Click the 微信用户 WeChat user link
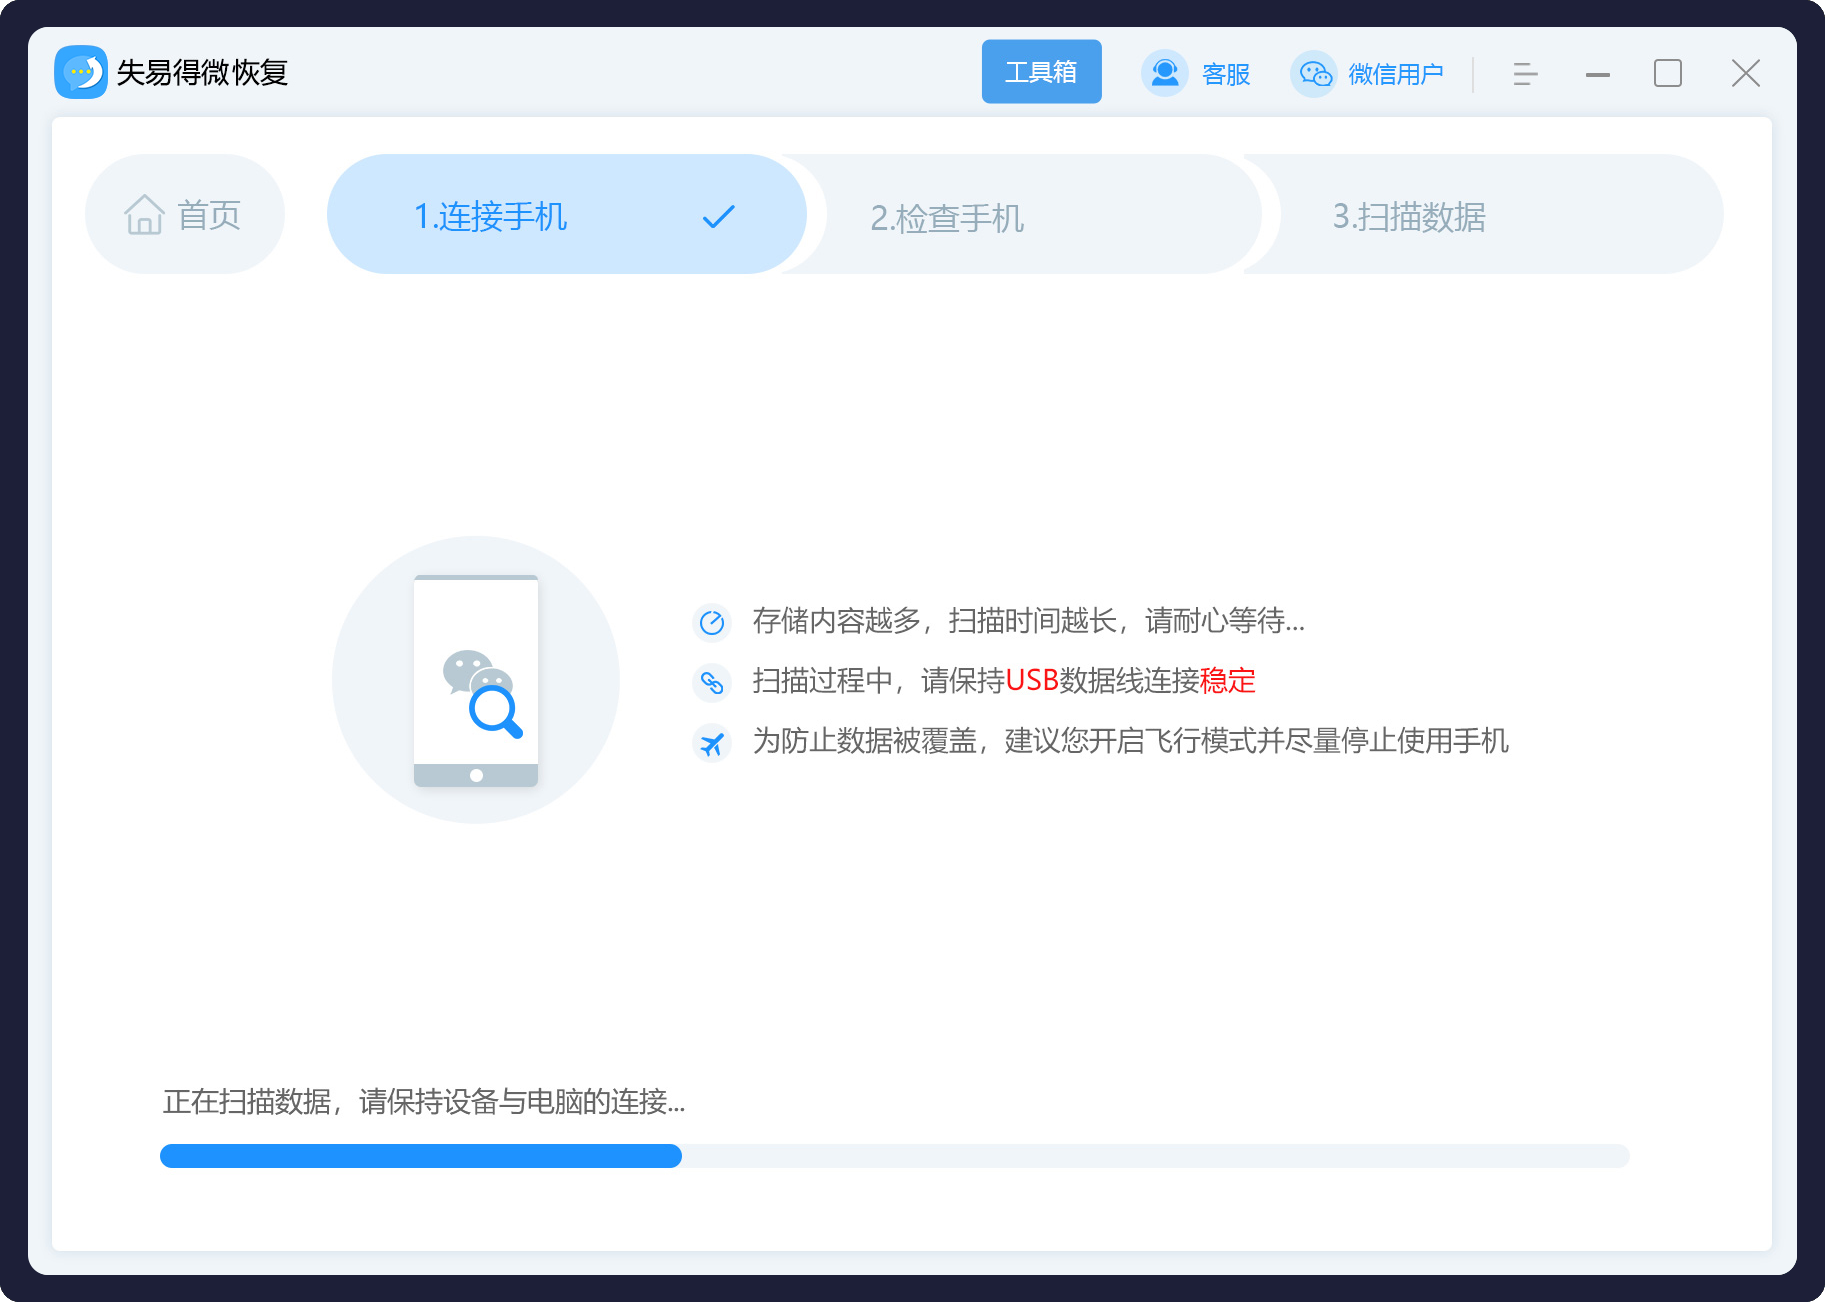Image resolution: width=1825 pixels, height=1302 pixels. coord(1396,74)
